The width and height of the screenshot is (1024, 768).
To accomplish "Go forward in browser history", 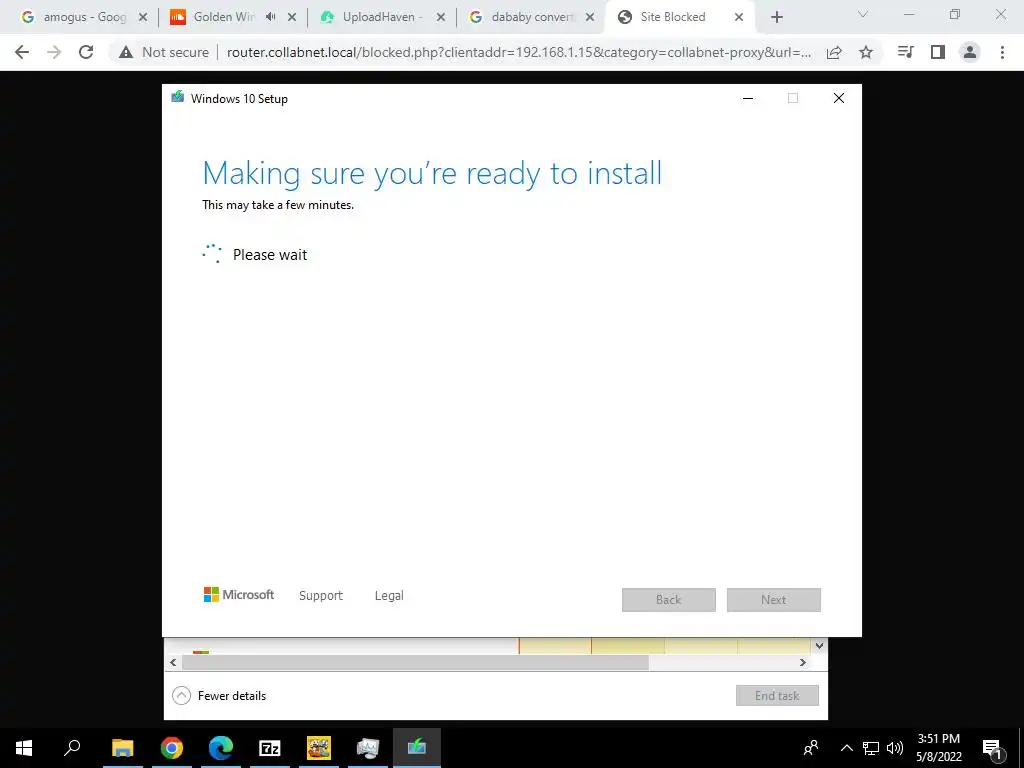I will 54,52.
